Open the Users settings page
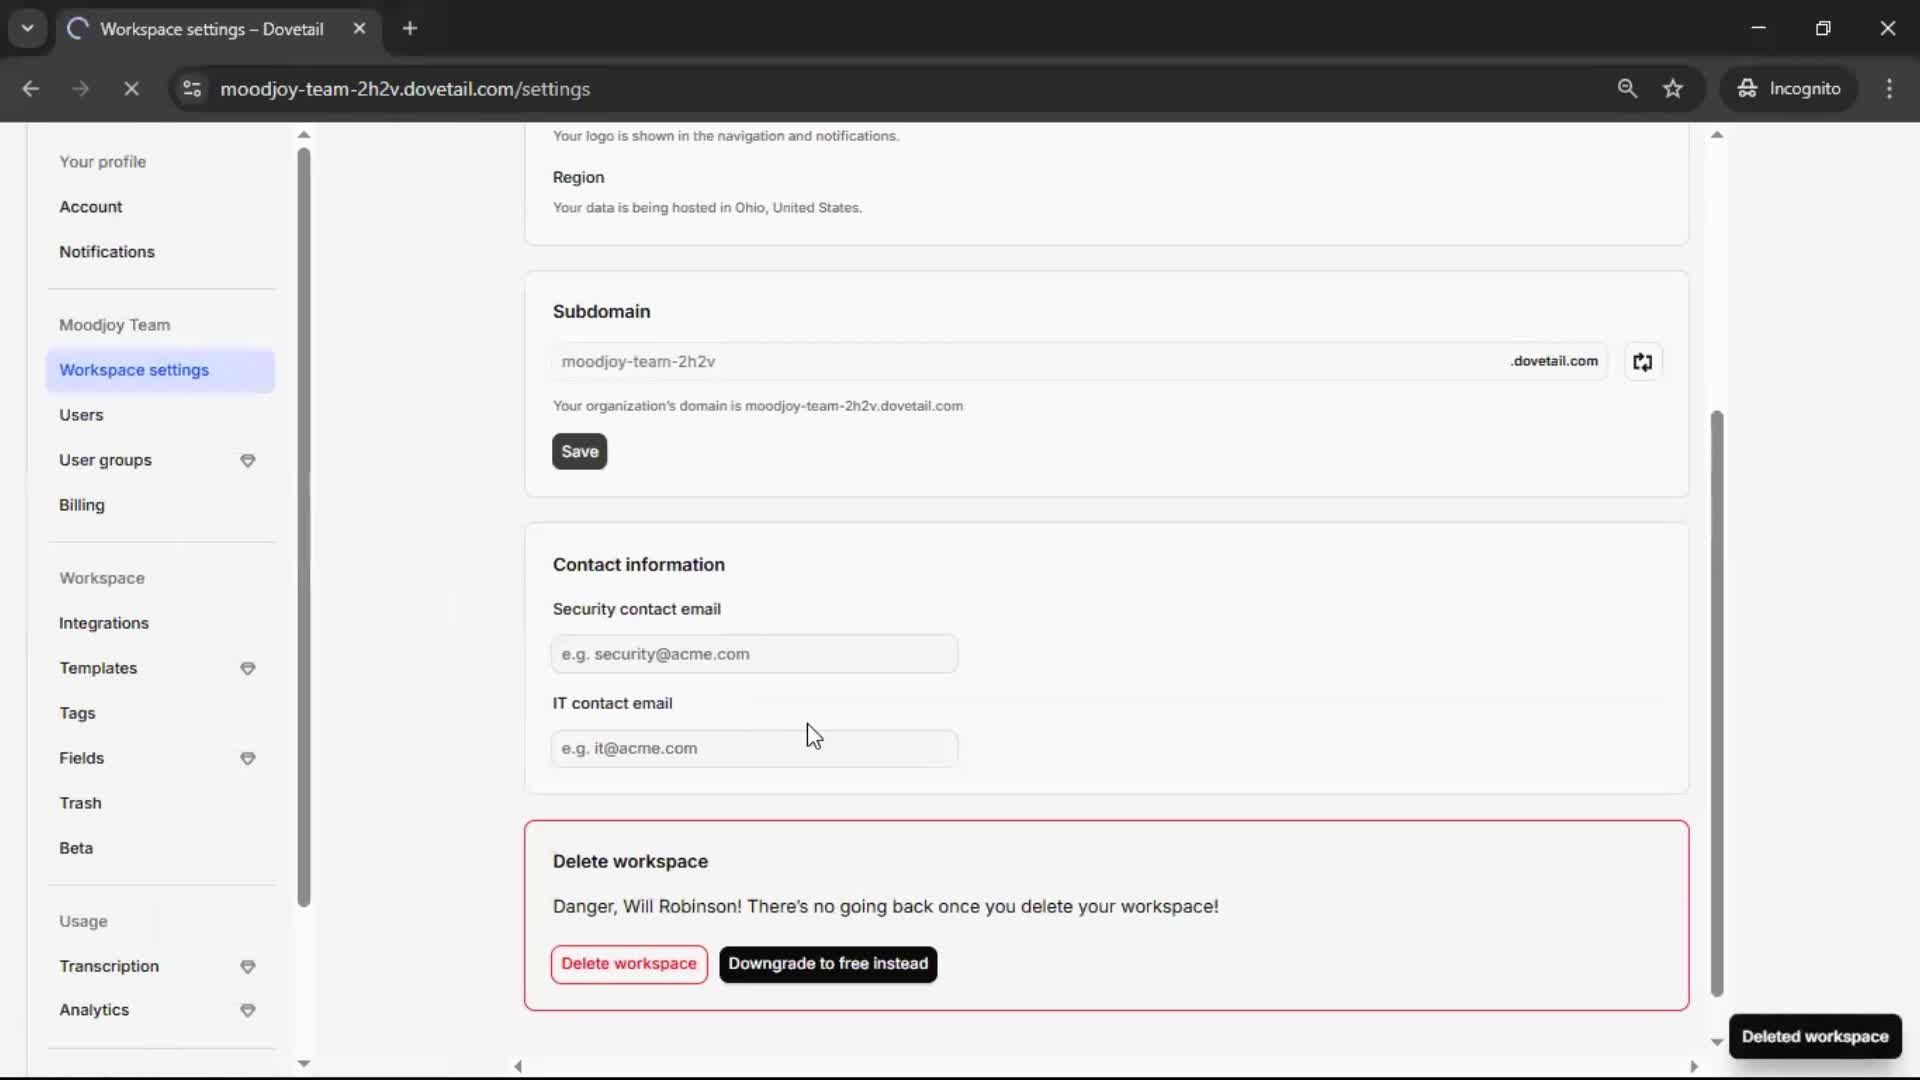This screenshot has height=1080, width=1920. pyautogui.click(x=81, y=415)
